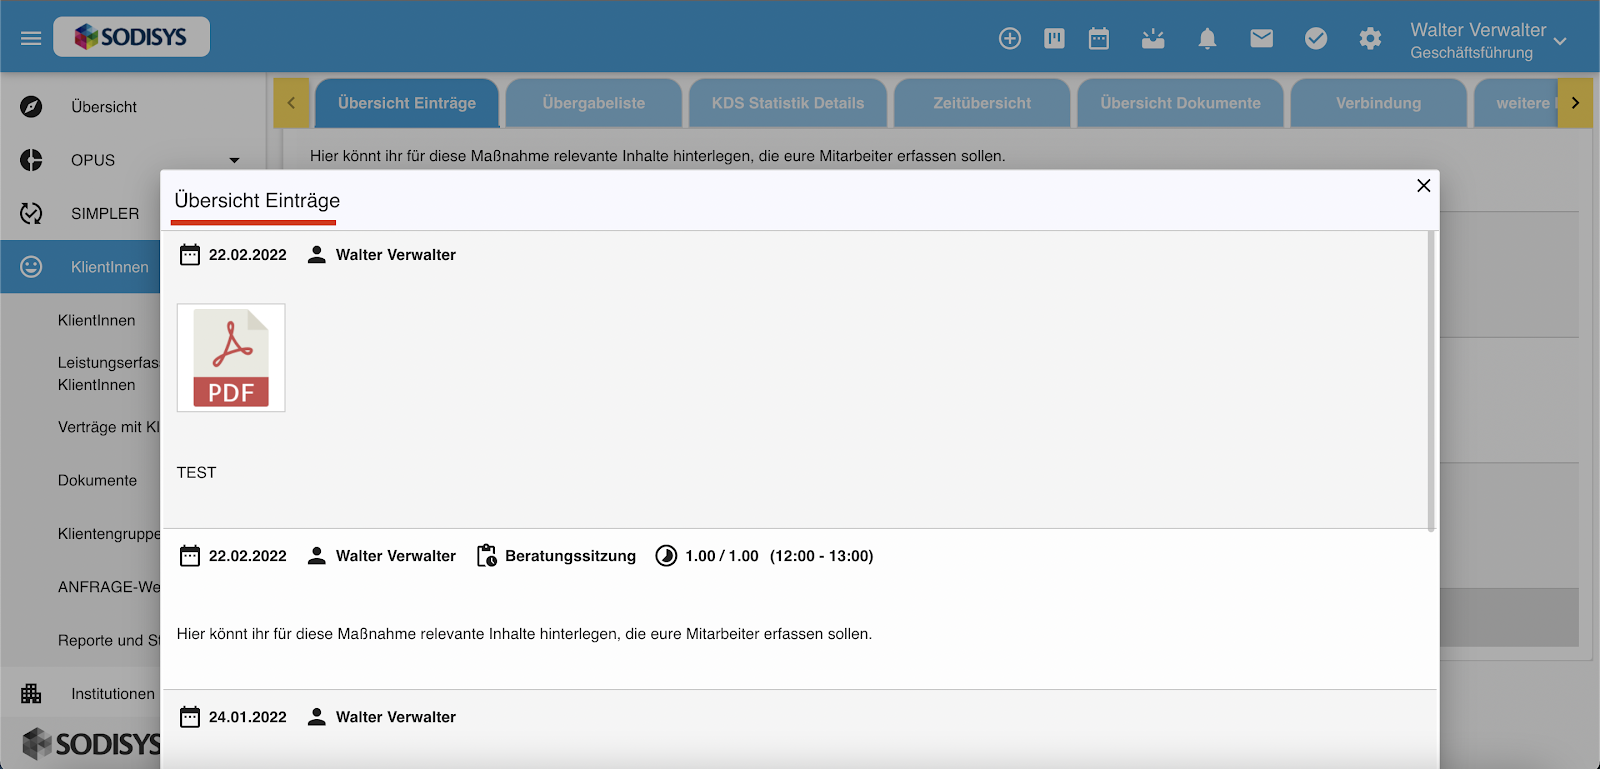Screen dimensions: 1600x769
Task: Click the inbox tray icon in header
Action: (x=1153, y=38)
